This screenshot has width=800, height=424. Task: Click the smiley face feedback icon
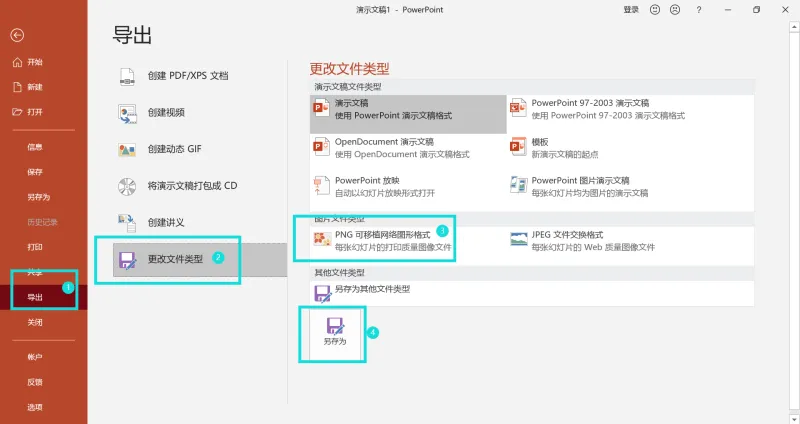[655, 10]
